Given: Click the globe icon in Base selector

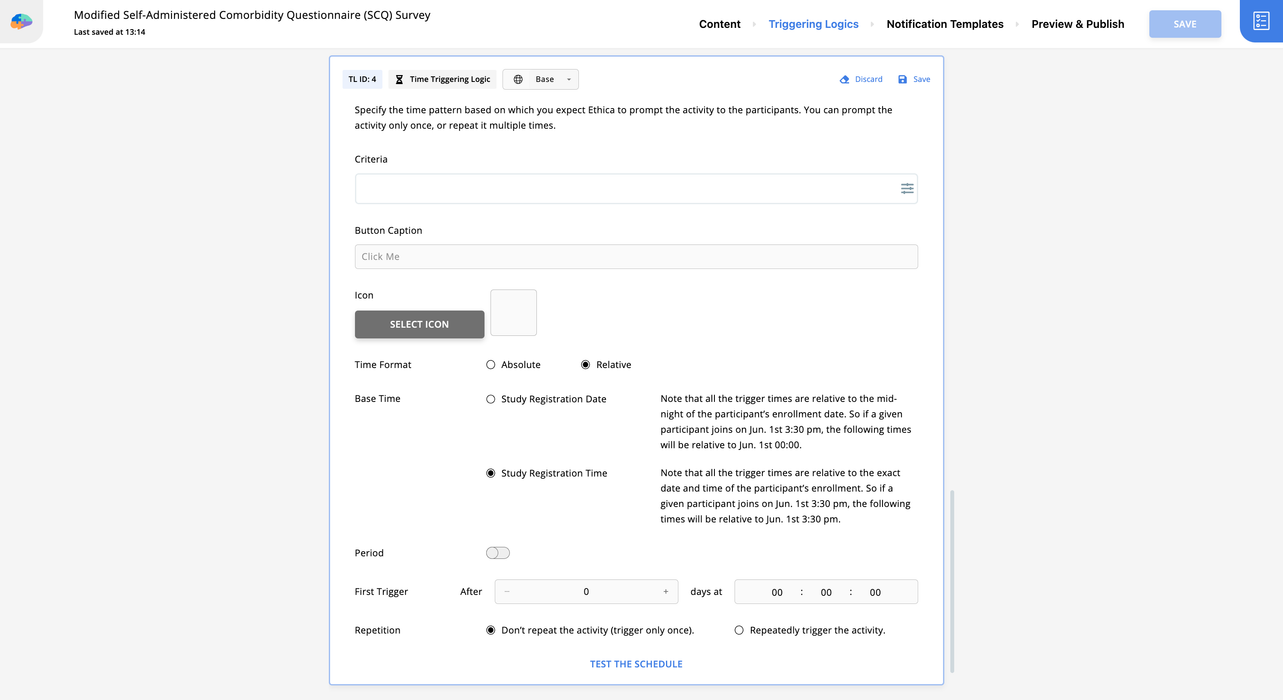Looking at the screenshot, I should (x=518, y=80).
